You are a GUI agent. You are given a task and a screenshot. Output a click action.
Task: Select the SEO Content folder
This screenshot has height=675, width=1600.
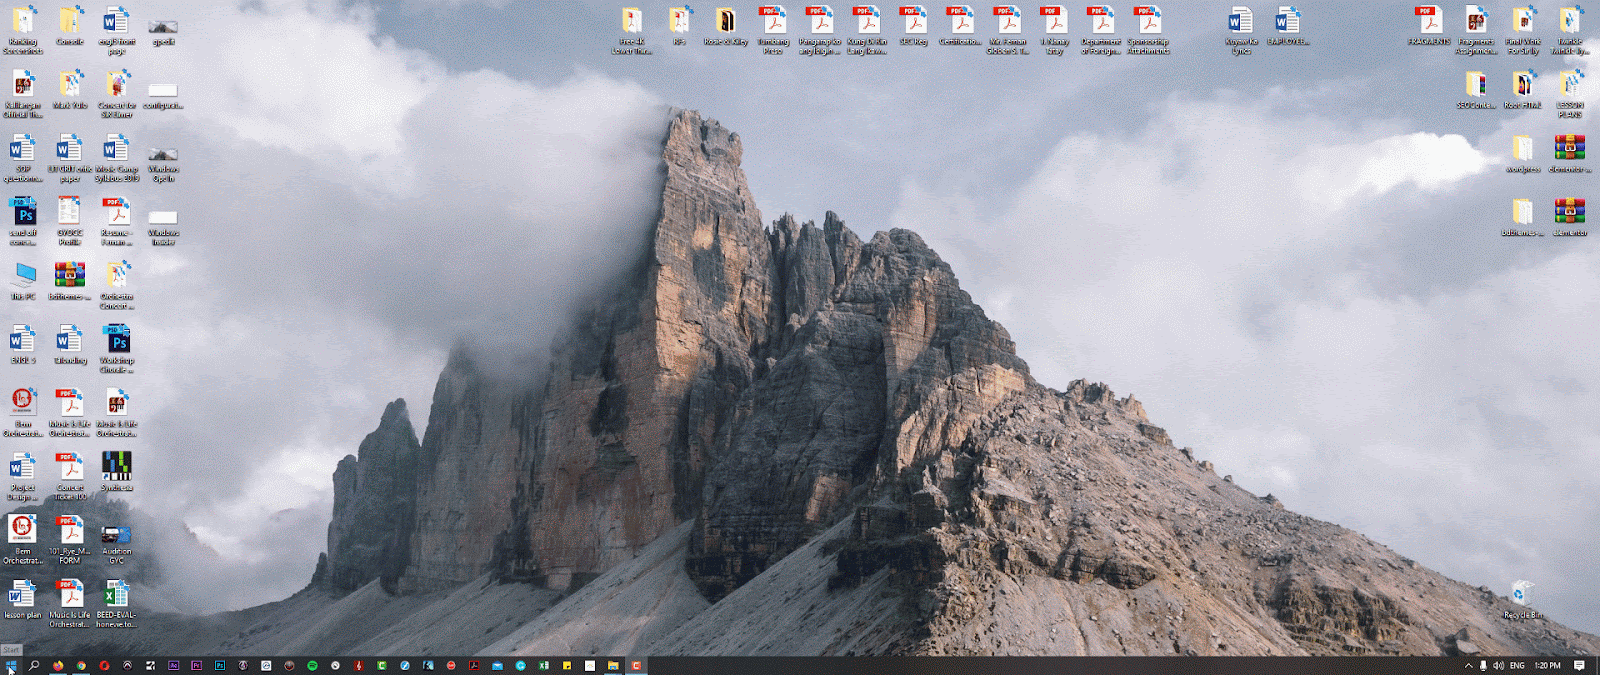pyautogui.click(x=1476, y=90)
